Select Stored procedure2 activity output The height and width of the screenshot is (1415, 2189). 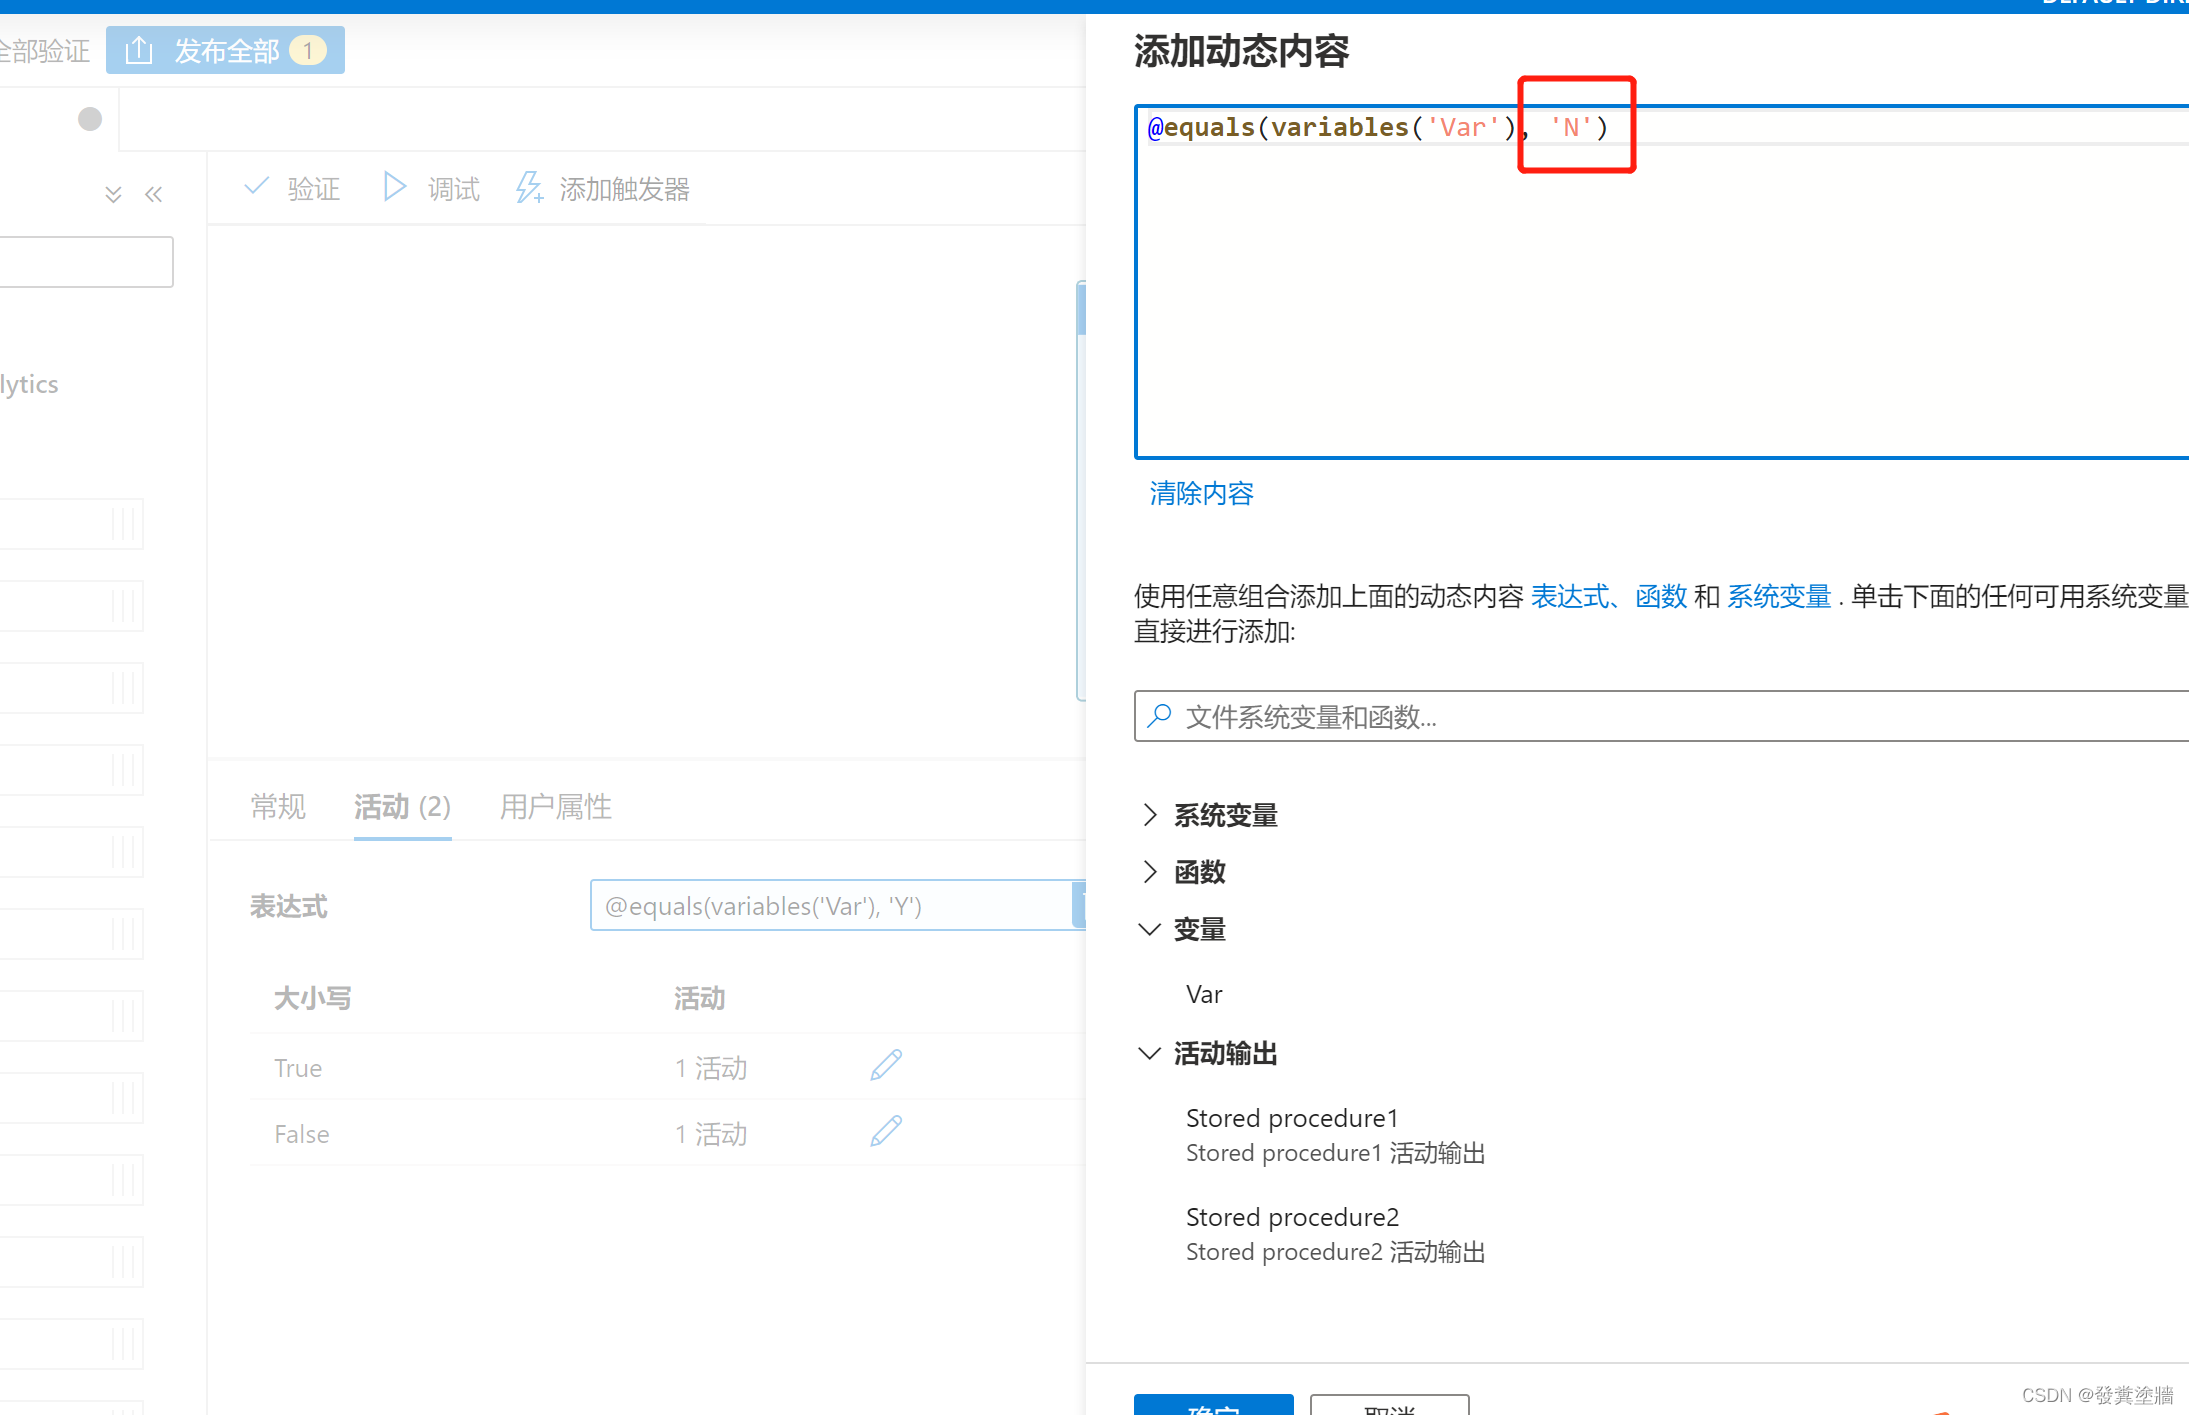[x=1335, y=1233]
